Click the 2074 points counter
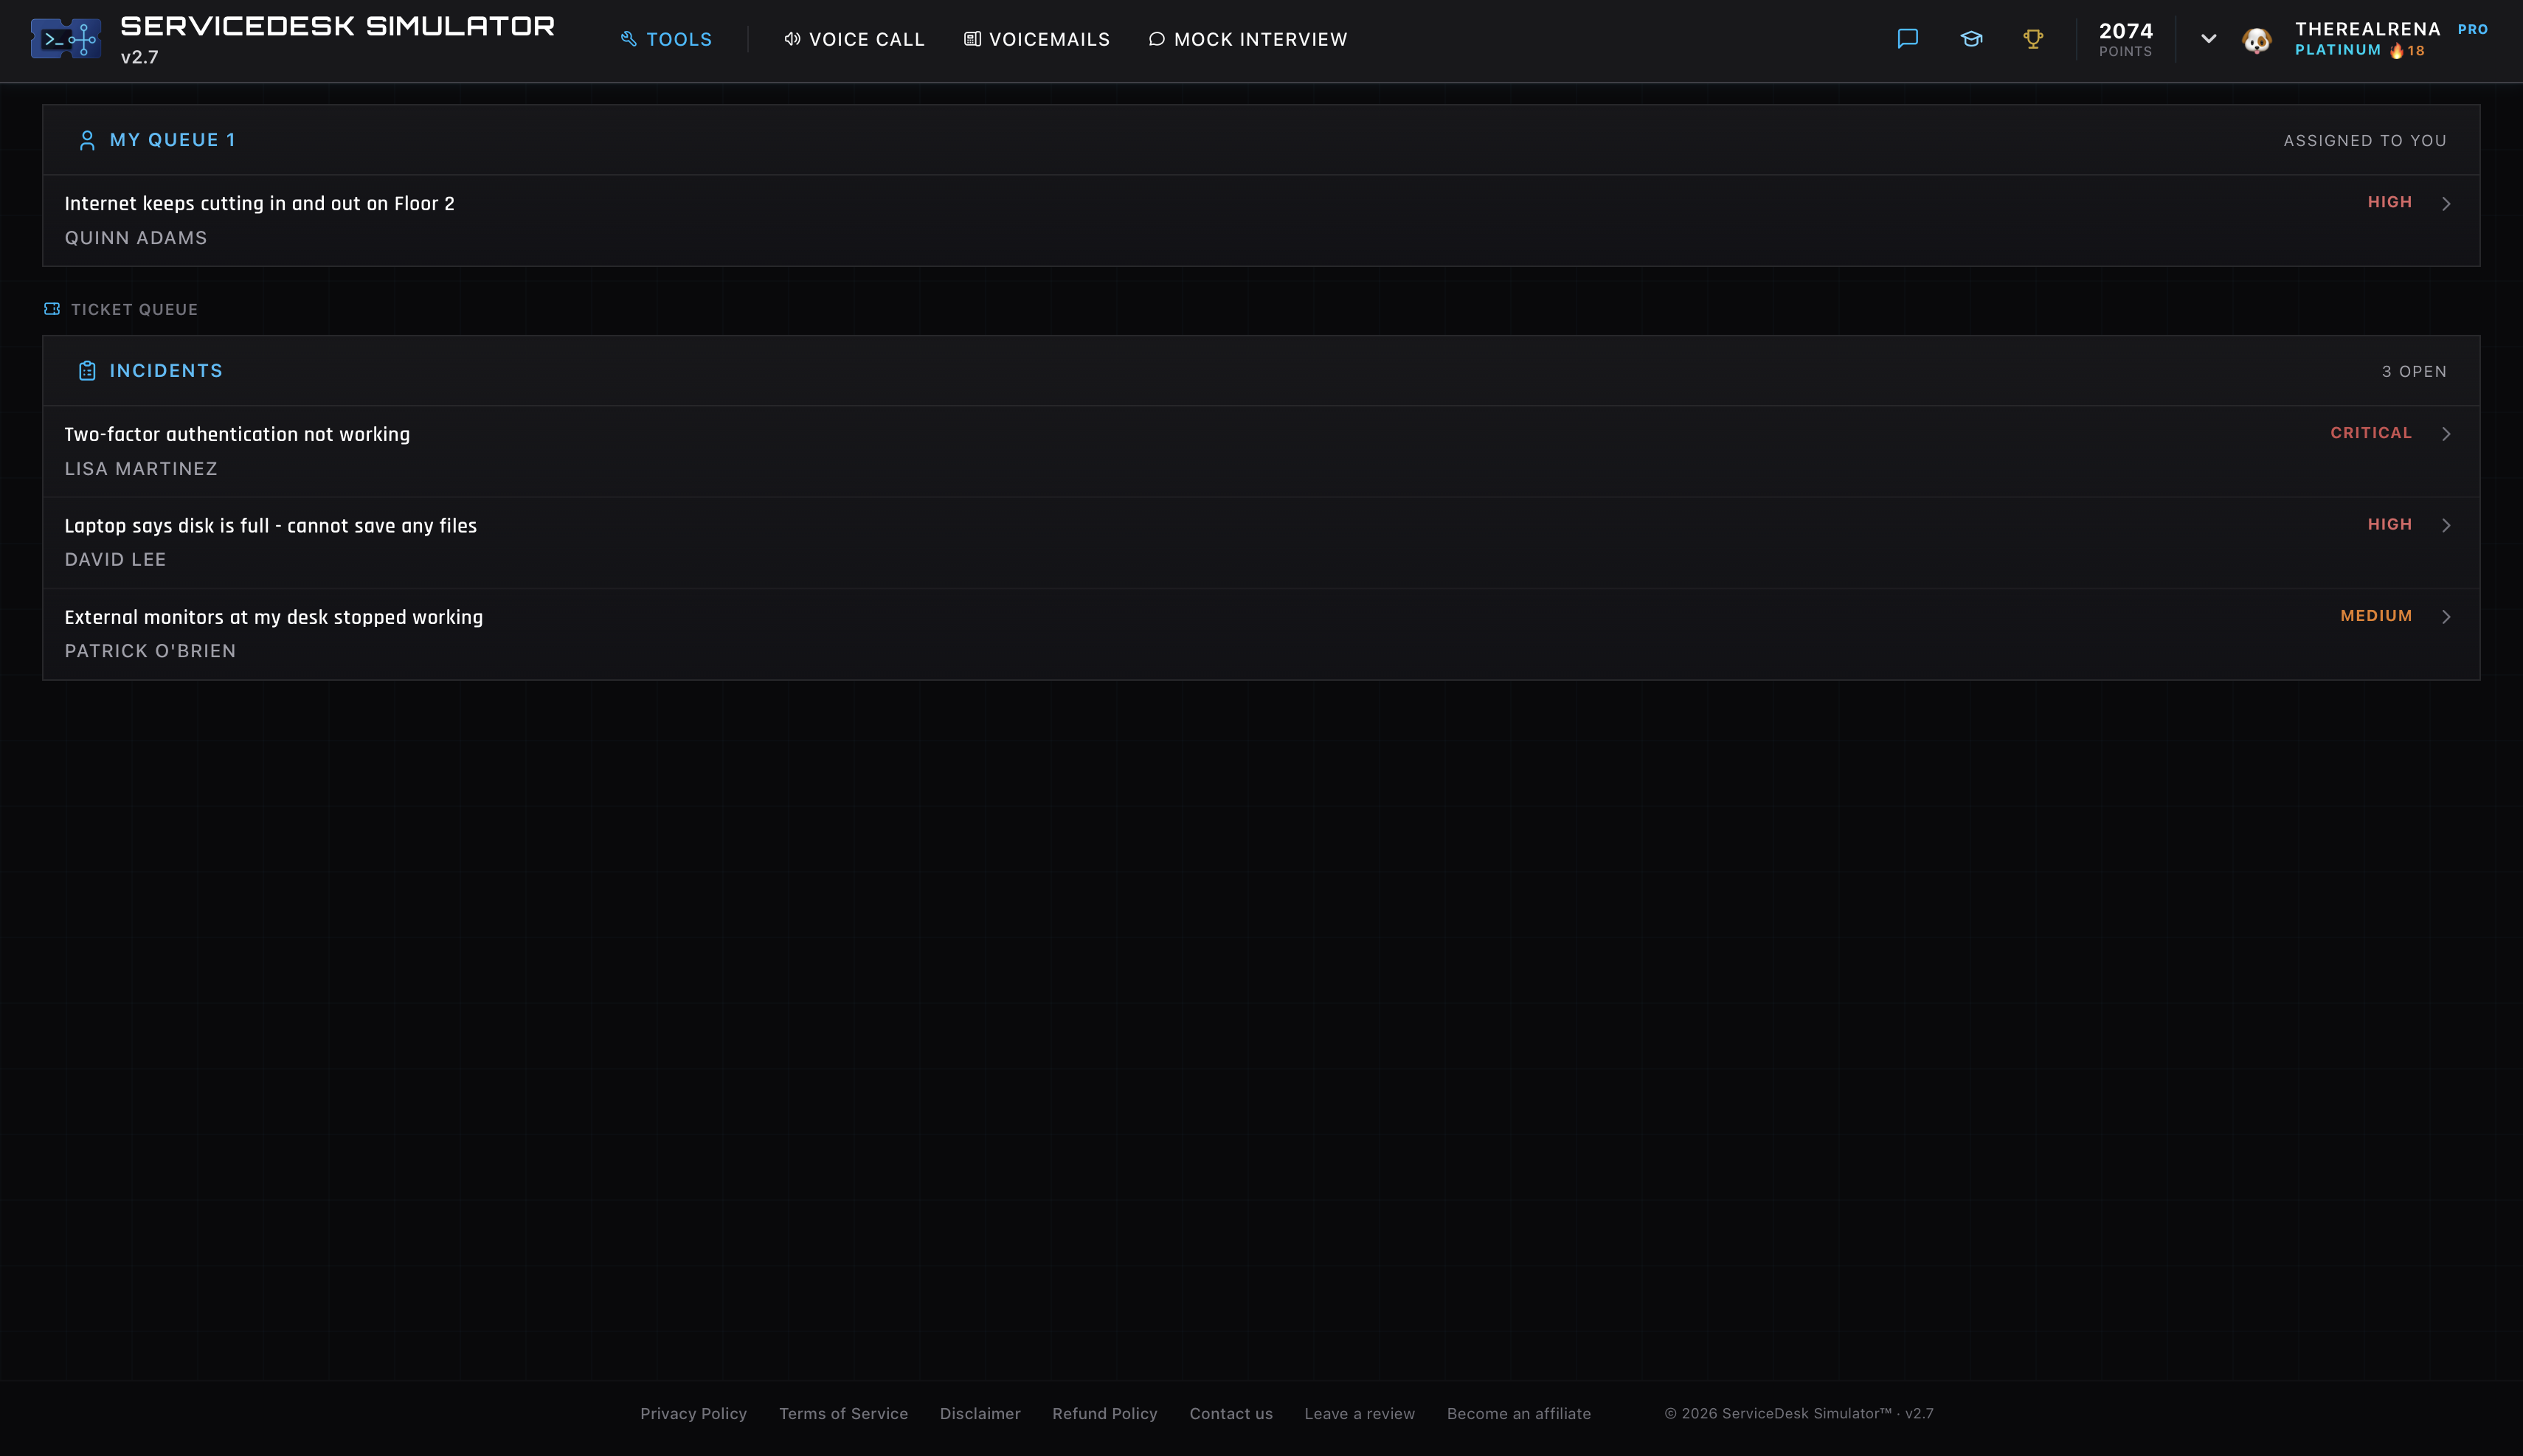The height and width of the screenshot is (1456, 2523). (2125, 39)
